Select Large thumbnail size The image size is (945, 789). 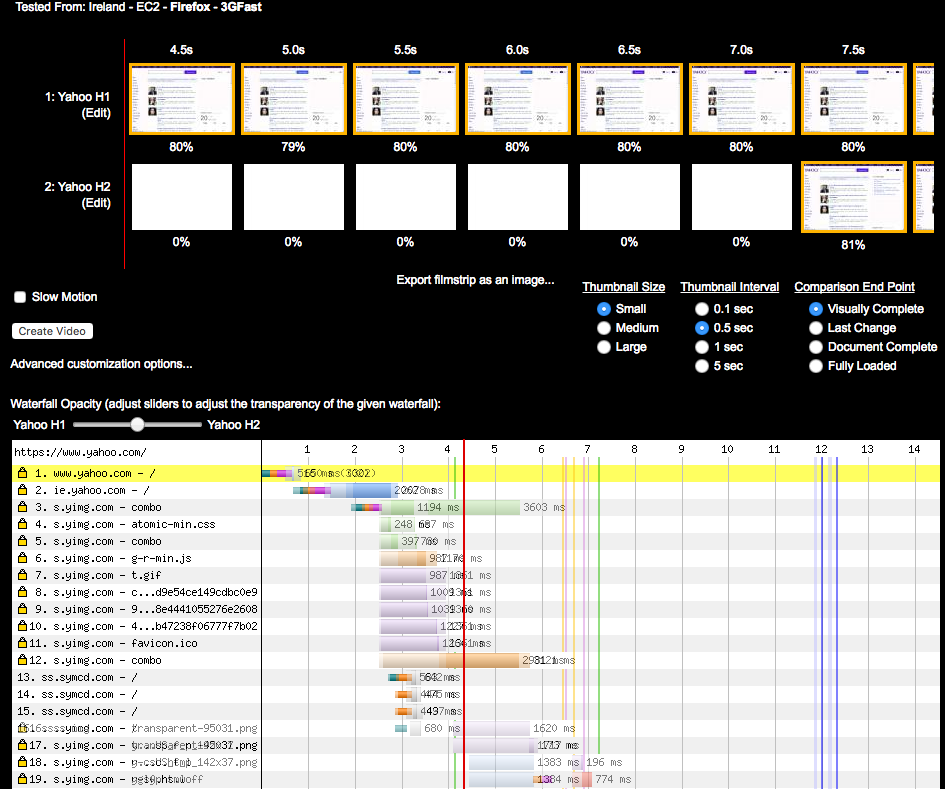(x=603, y=347)
